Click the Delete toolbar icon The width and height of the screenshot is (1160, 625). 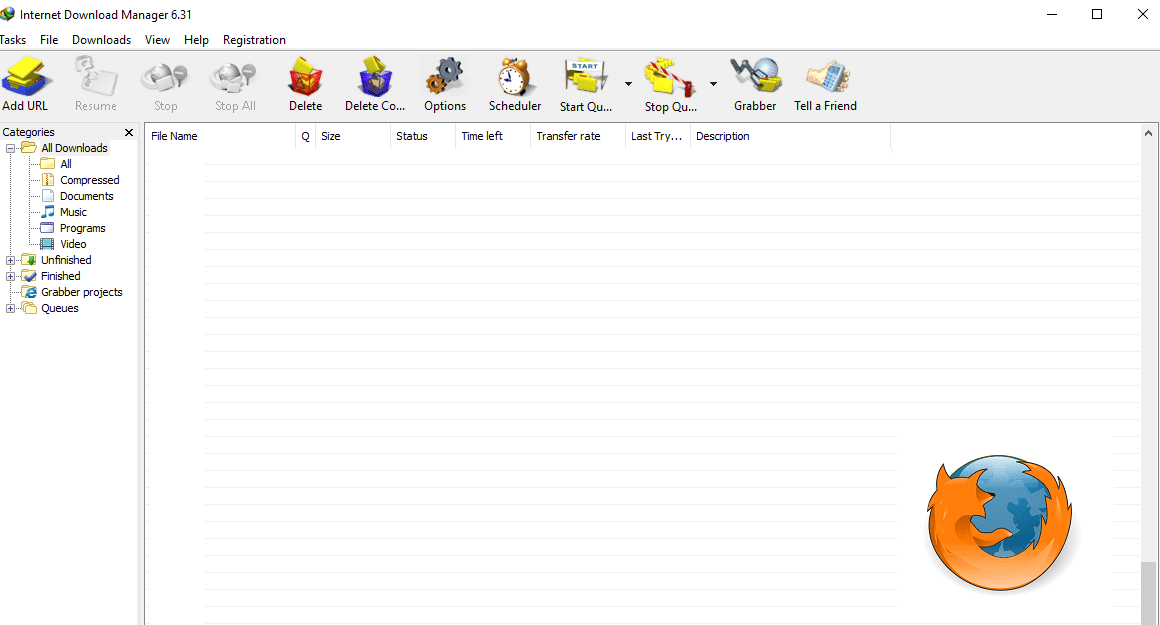306,76
